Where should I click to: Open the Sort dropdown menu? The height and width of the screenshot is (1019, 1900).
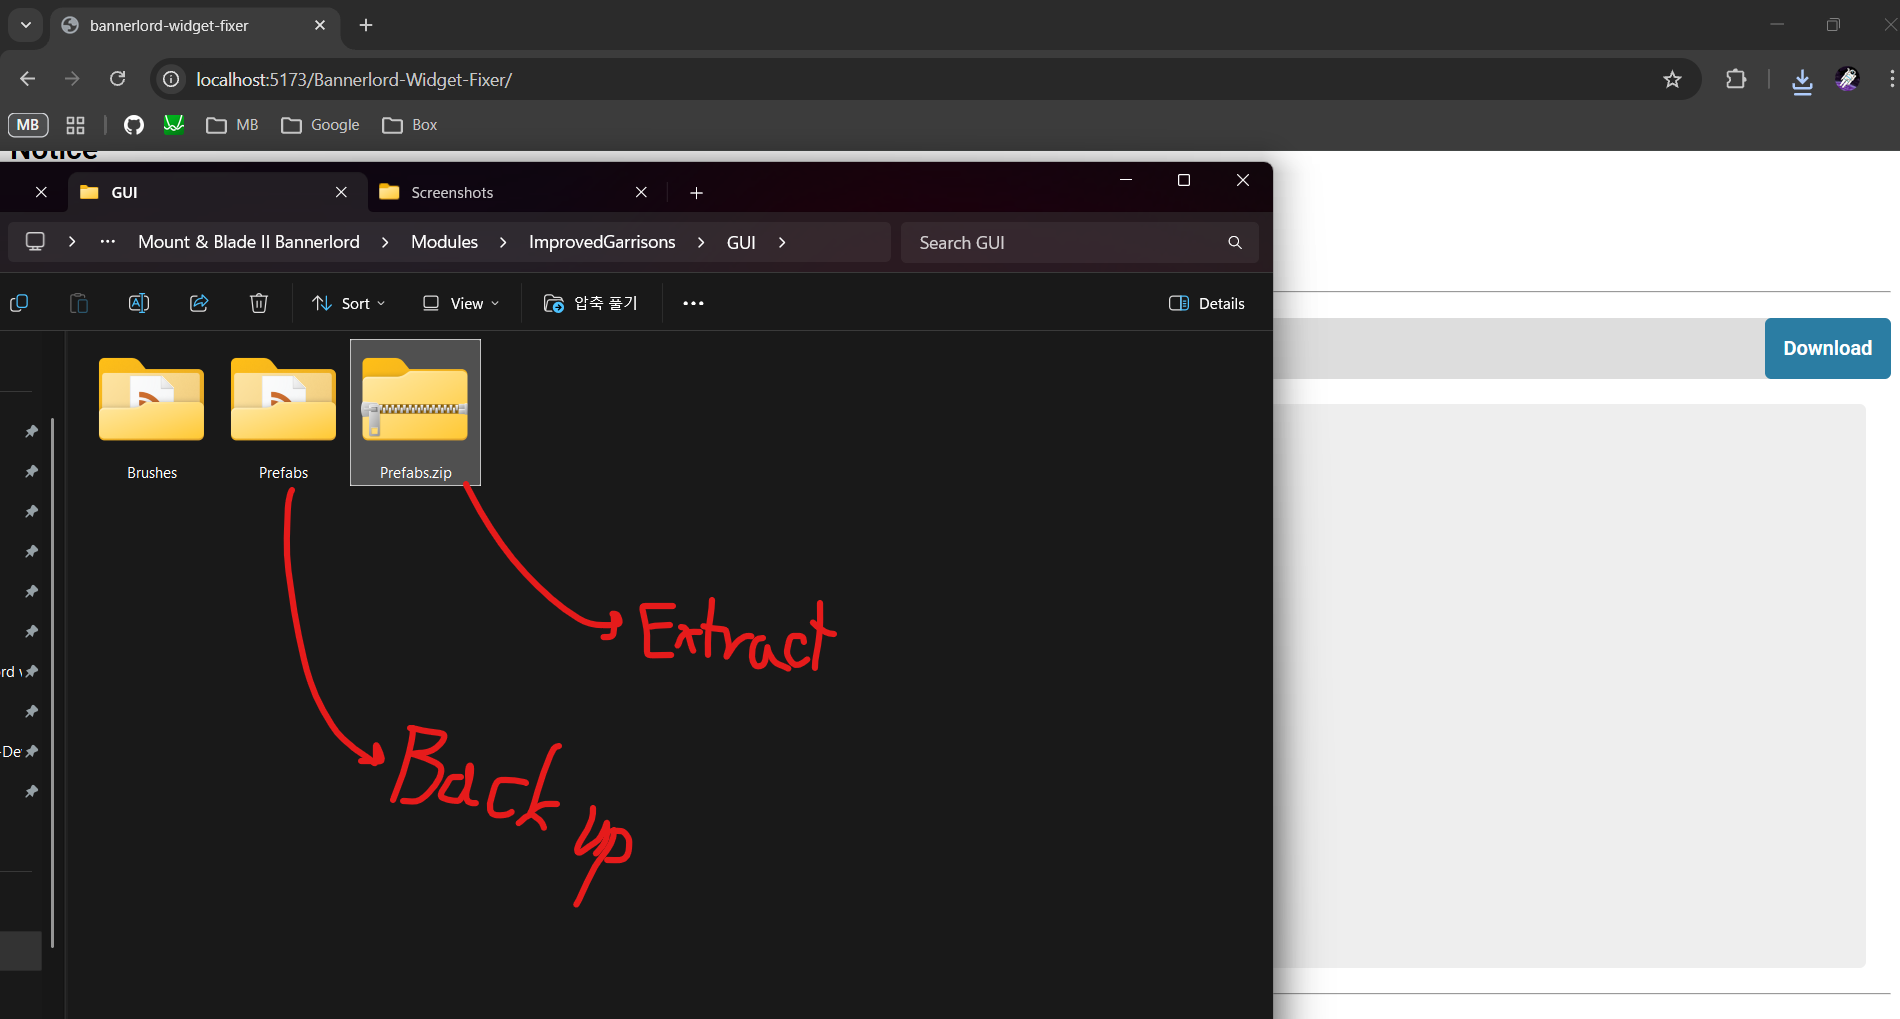[348, 303]
